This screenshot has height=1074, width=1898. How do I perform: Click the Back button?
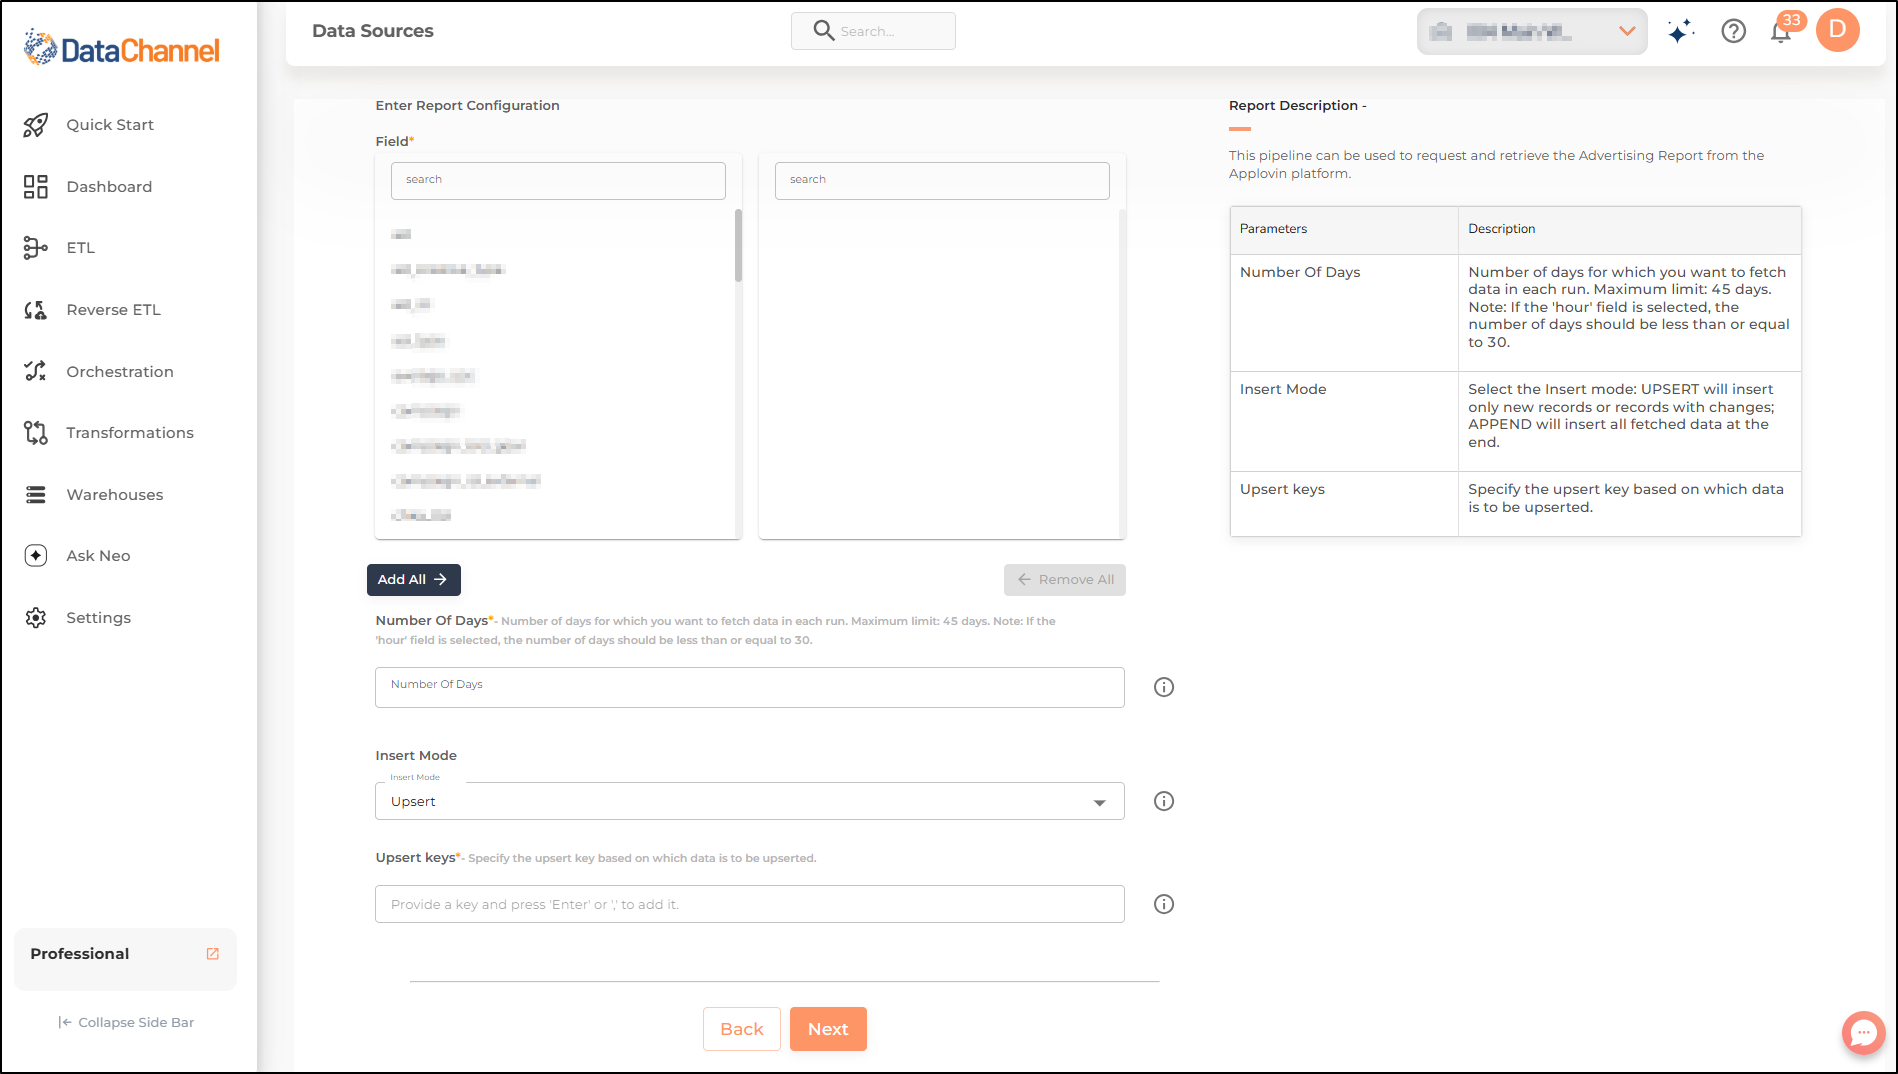click(741, 1029)
